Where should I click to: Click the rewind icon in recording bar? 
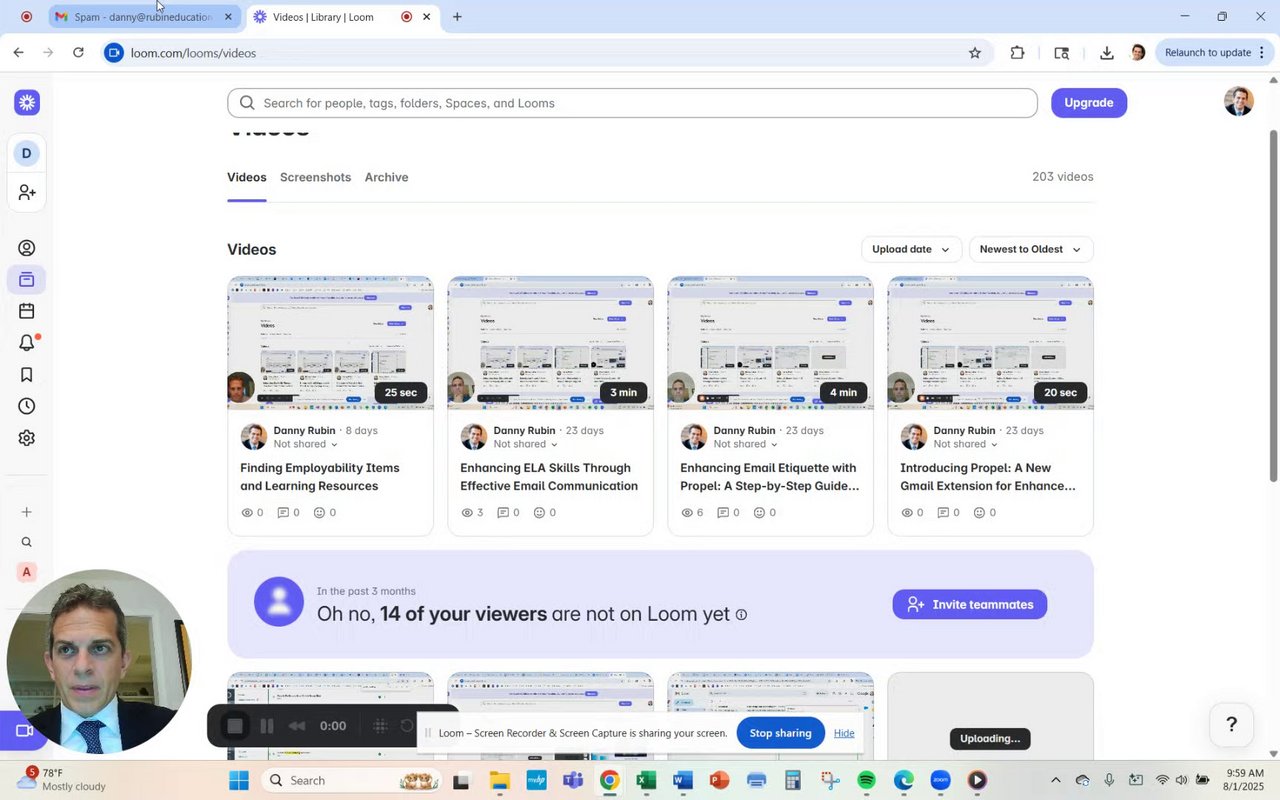(297, 726)
